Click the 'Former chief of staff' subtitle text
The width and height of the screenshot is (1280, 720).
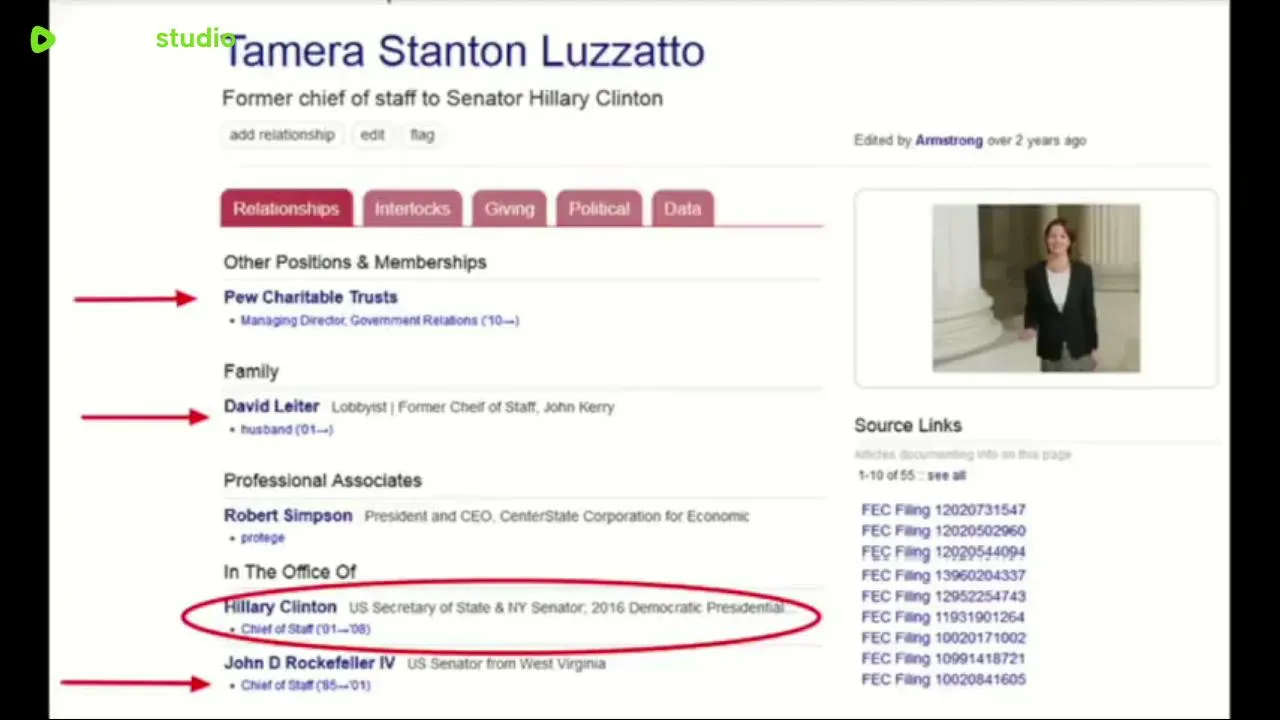click(x=442, y=99)
